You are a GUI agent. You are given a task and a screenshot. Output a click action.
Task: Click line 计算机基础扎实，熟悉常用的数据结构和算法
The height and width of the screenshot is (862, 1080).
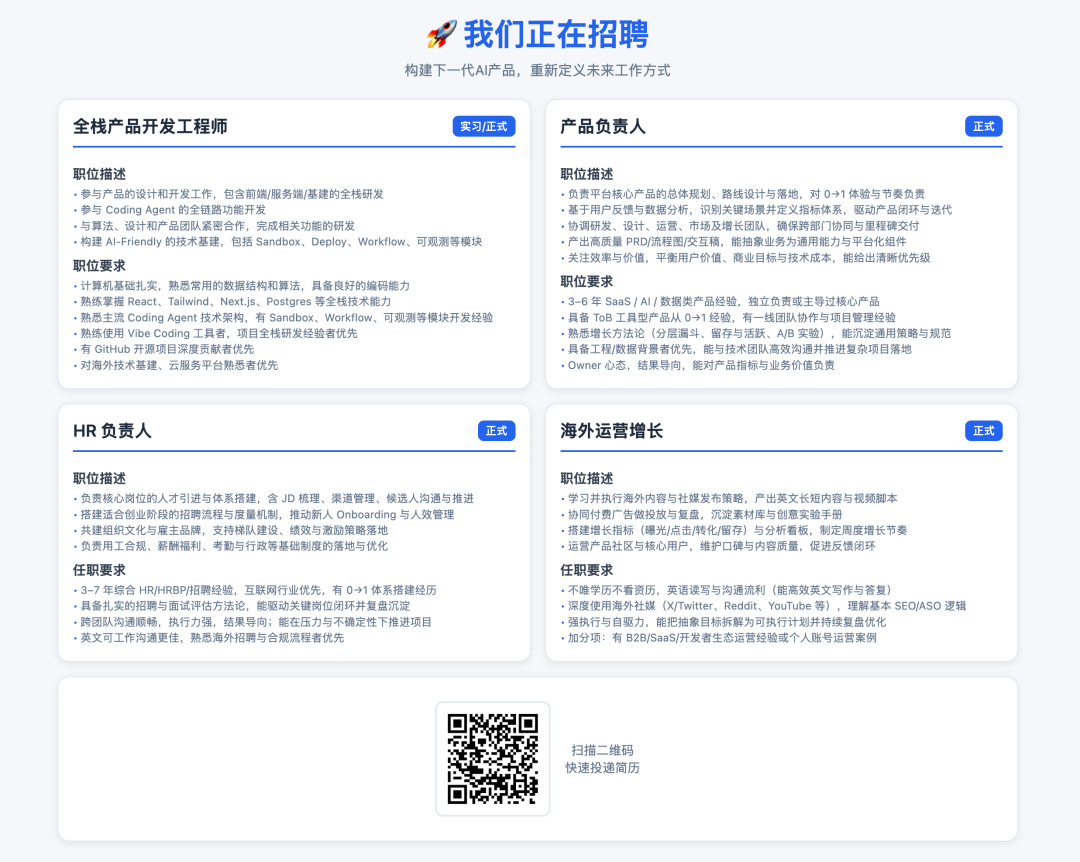coord(245,286)
